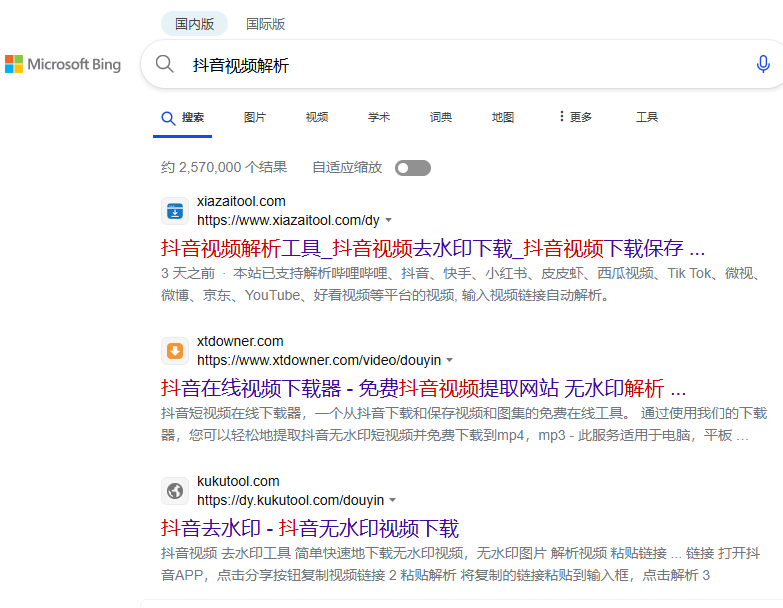The width and height of the screenshot is (783, 608).
Task: Expand dropdown arrow next to xtdowner.com URL
Action: 449,360
